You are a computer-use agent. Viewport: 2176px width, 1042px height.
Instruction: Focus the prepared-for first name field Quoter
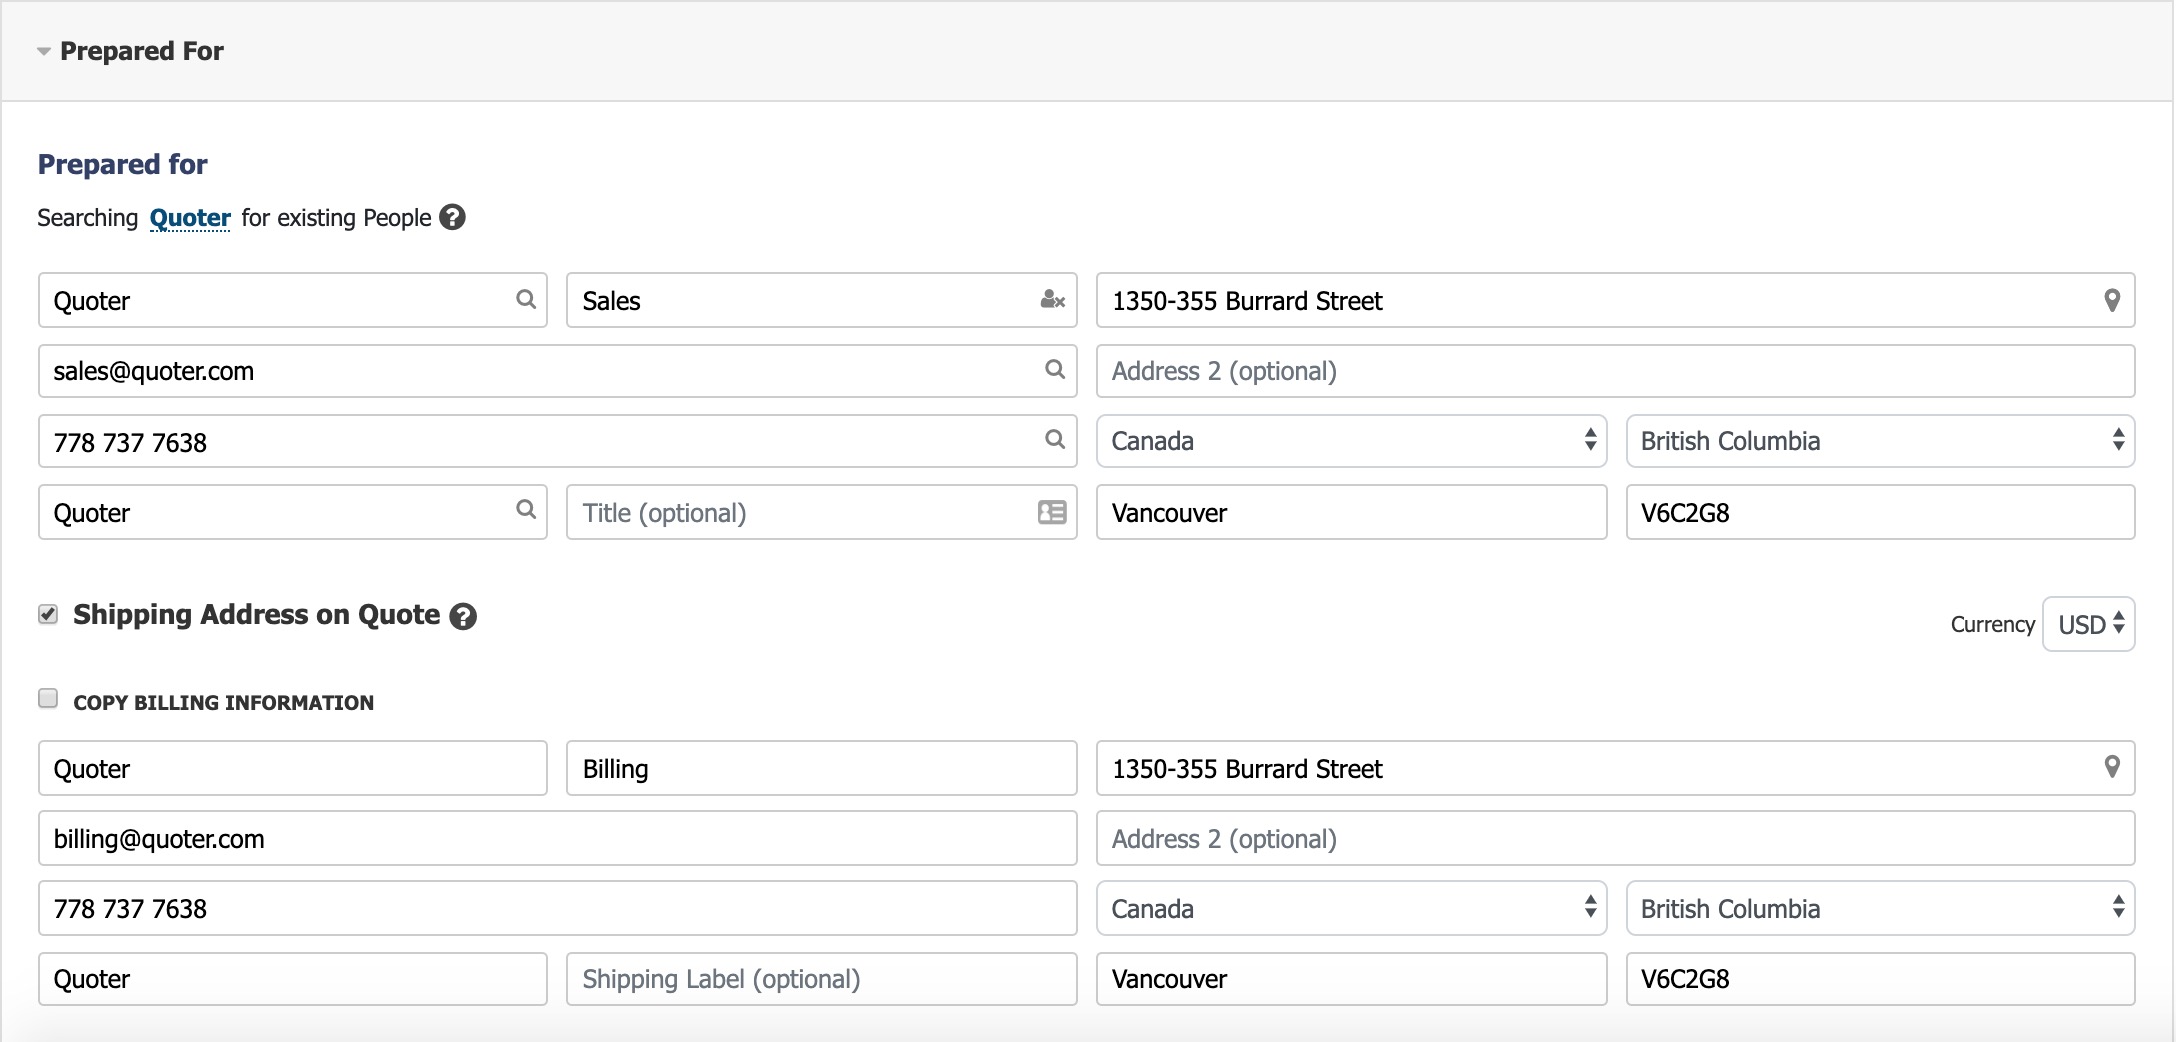(x=293, y=300)
